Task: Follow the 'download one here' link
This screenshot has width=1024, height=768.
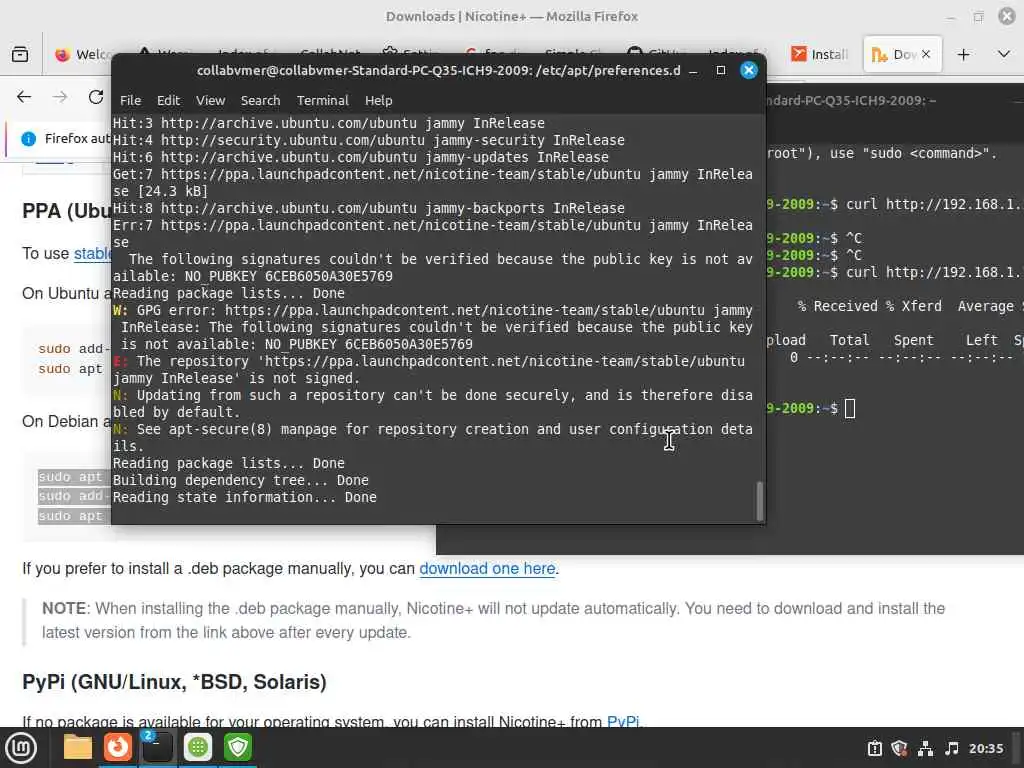Action: [487, 569]
